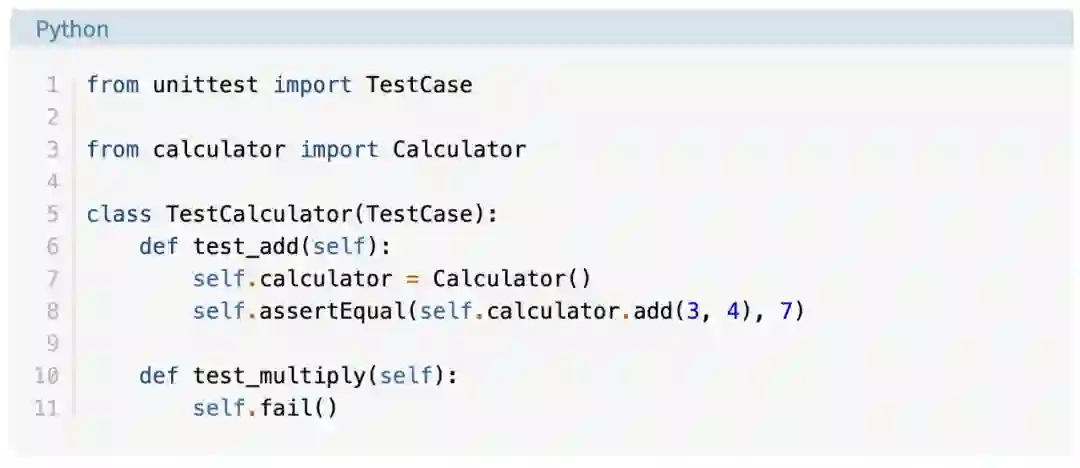Click the fail() call on line 11
The image size is (1080, 468).
click(x=299, y=408)
